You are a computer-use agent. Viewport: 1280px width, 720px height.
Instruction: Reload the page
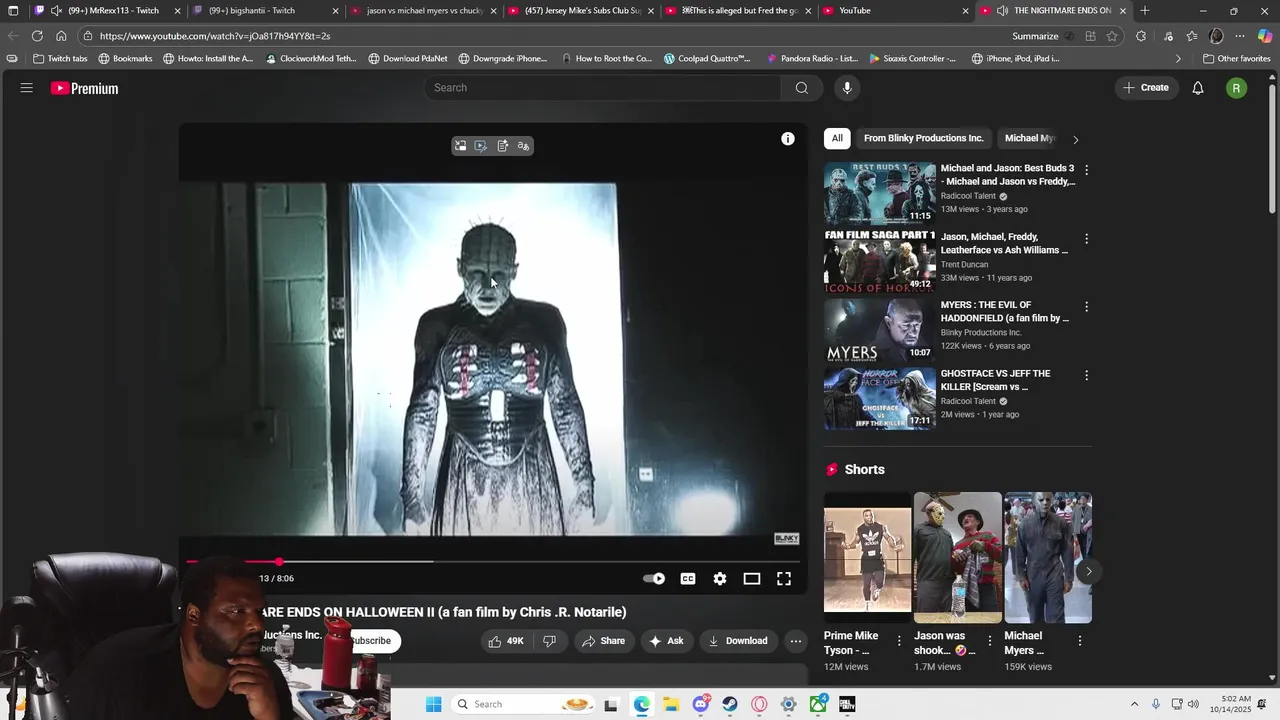coord(37,36)
